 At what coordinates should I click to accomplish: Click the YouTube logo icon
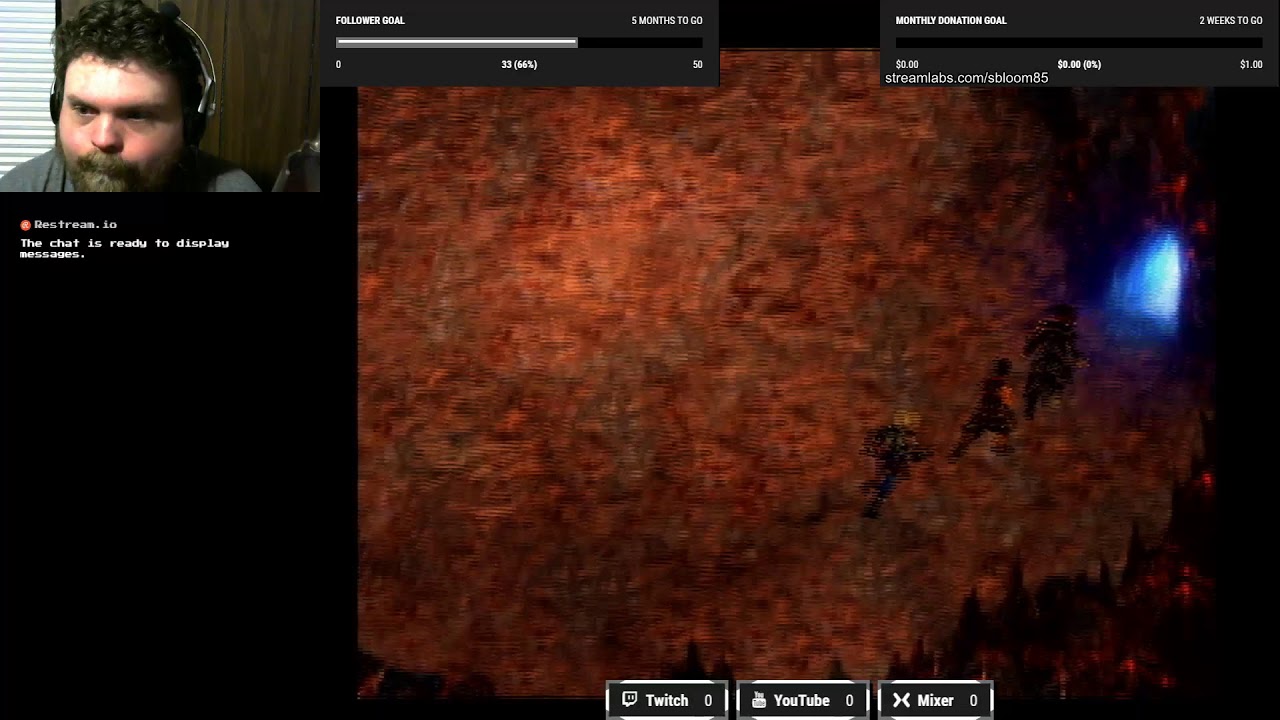[x=759, y=700]
